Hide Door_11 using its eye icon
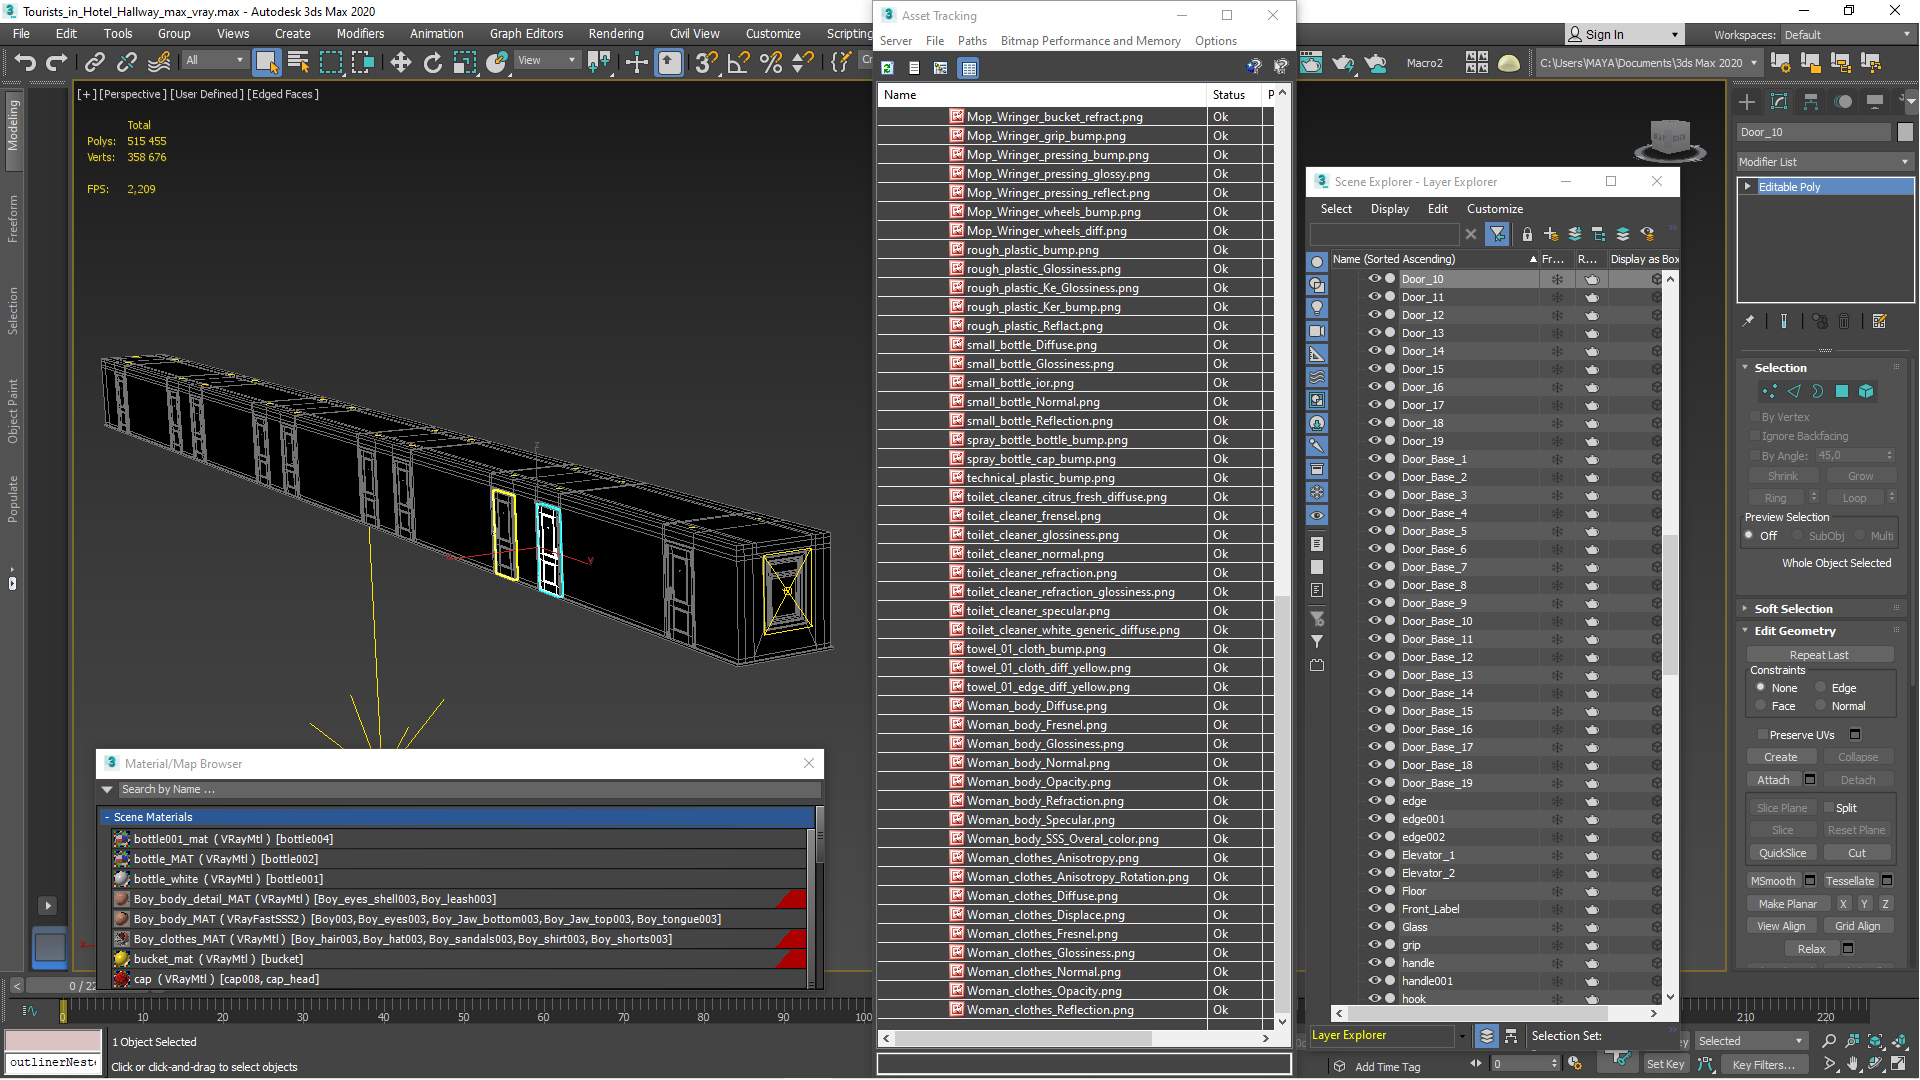The height and width of the screenshot is (1080, 1920). coord(1375,297)
